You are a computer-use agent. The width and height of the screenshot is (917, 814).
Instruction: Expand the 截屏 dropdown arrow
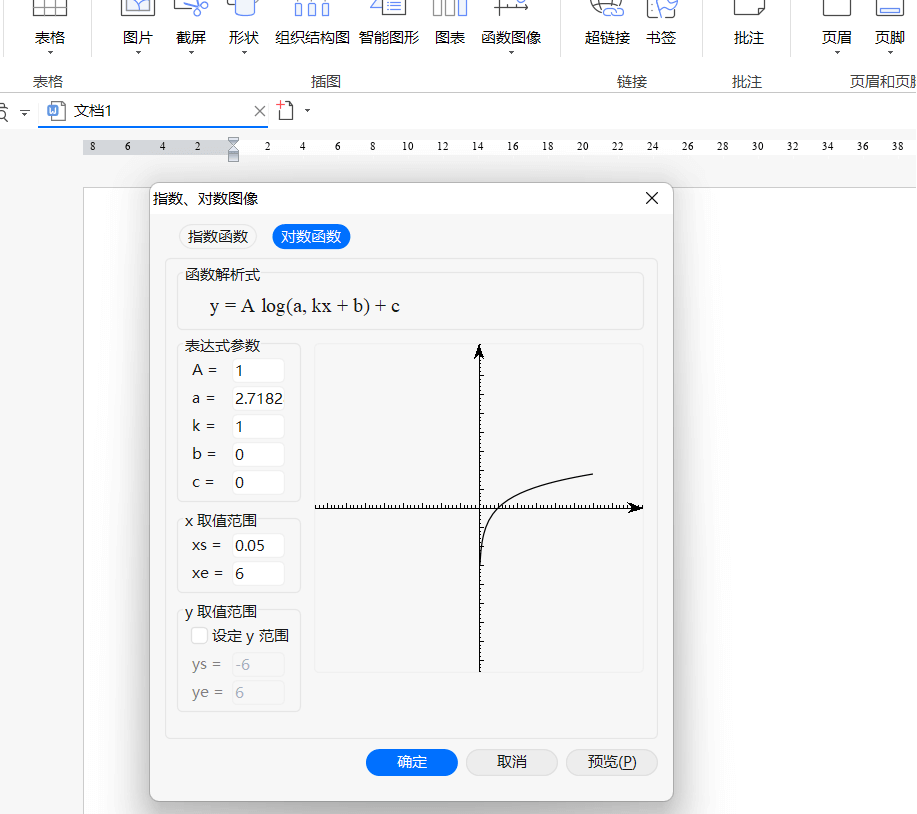191,53
